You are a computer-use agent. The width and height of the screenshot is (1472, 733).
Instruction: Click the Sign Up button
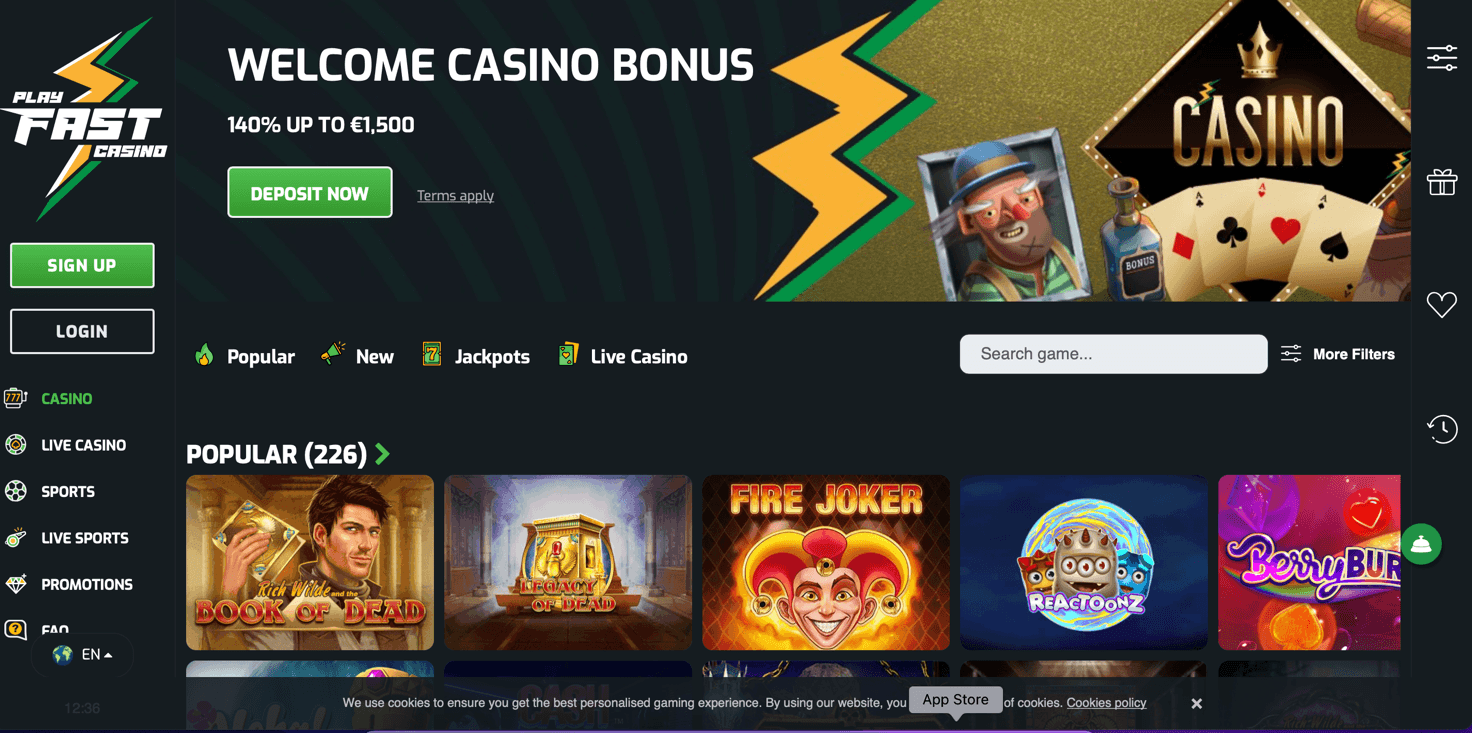82,265
